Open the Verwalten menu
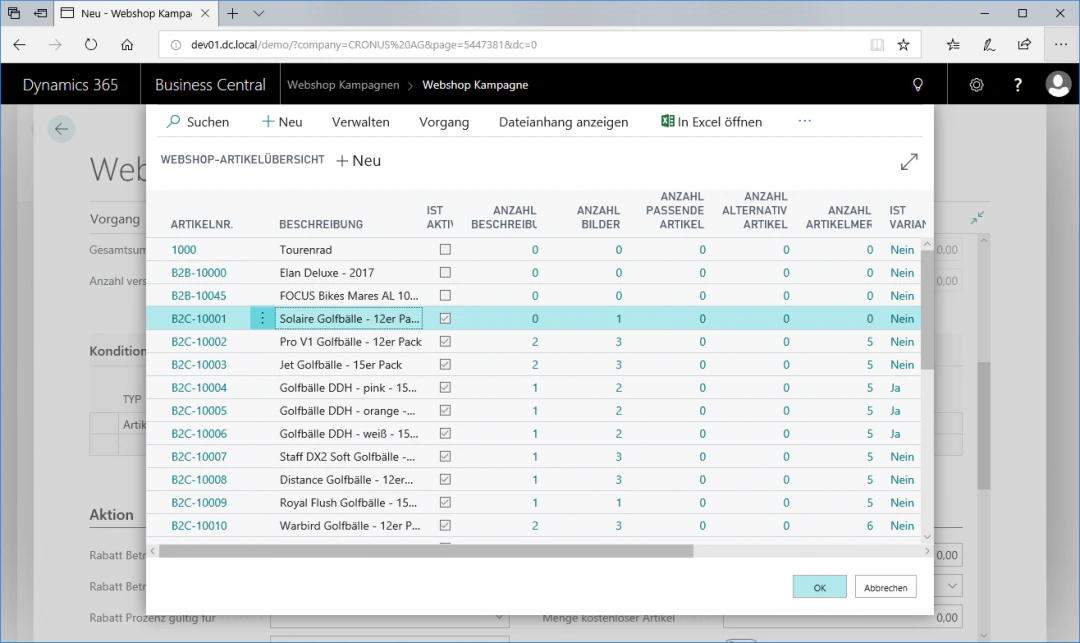 click(x=360, y=122)
